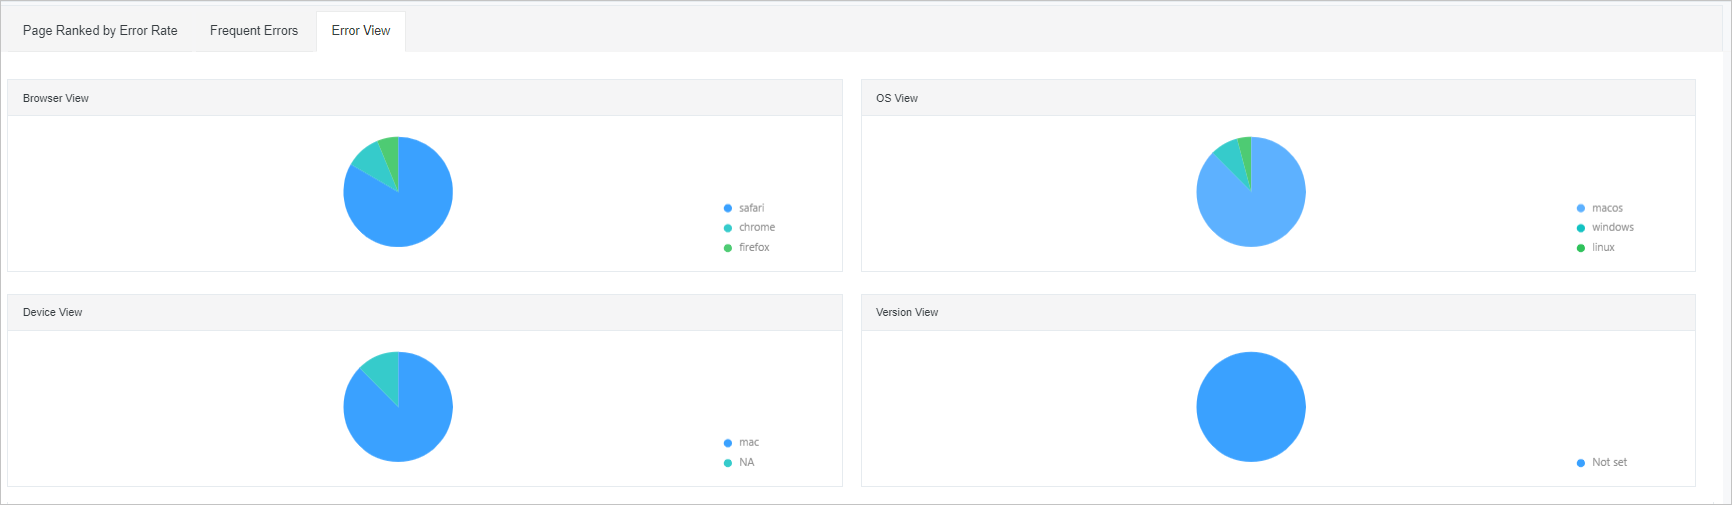This screenshot has height=505, width=1732.
Task: Toggle macos legend entry in OS View
Action: coord(1599,208)
